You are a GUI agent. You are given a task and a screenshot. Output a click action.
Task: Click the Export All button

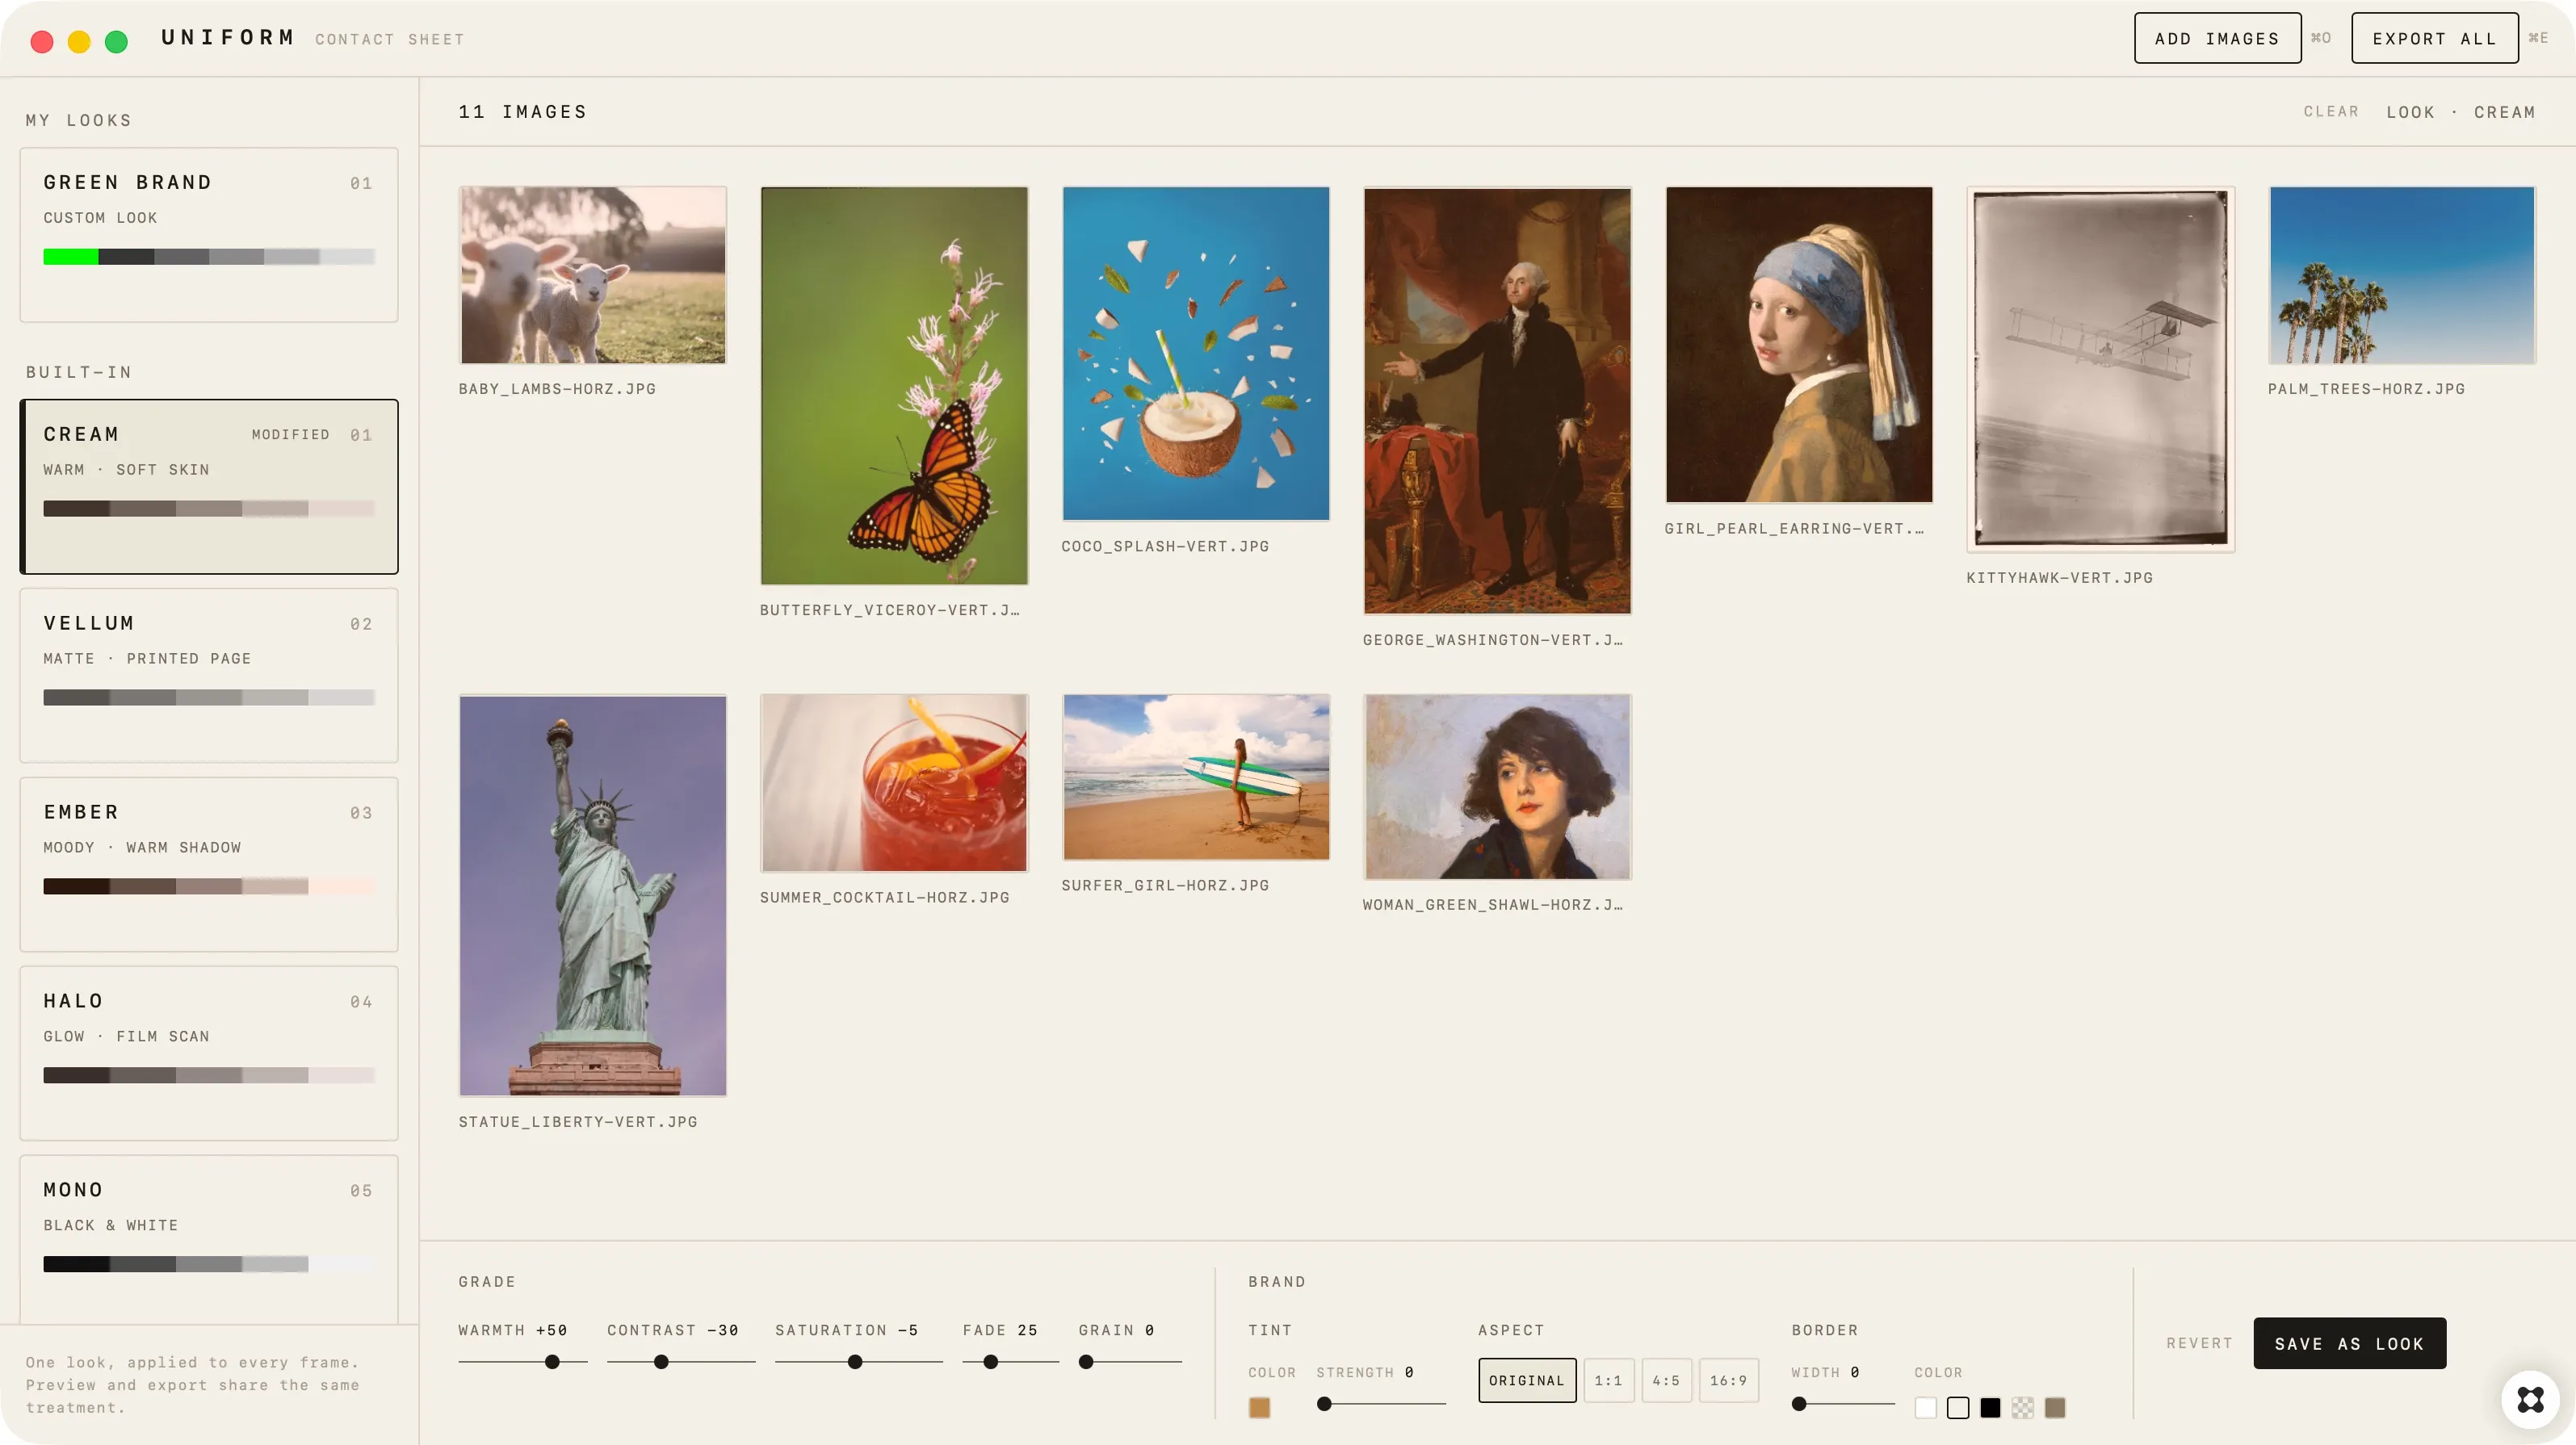(x=2434, y=38)
